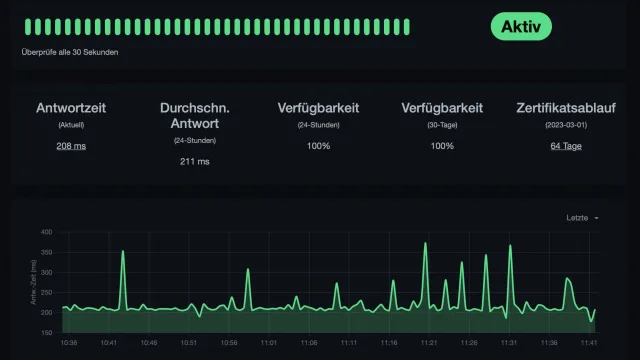
Task: Click the 100% value under Verfügbarkeit (24-Stunden)
Action: point(318,146)
